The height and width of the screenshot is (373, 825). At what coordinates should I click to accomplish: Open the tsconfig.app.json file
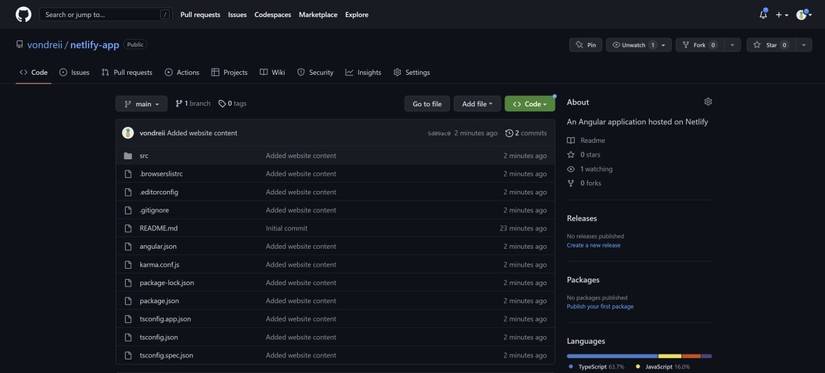(165, 319)
